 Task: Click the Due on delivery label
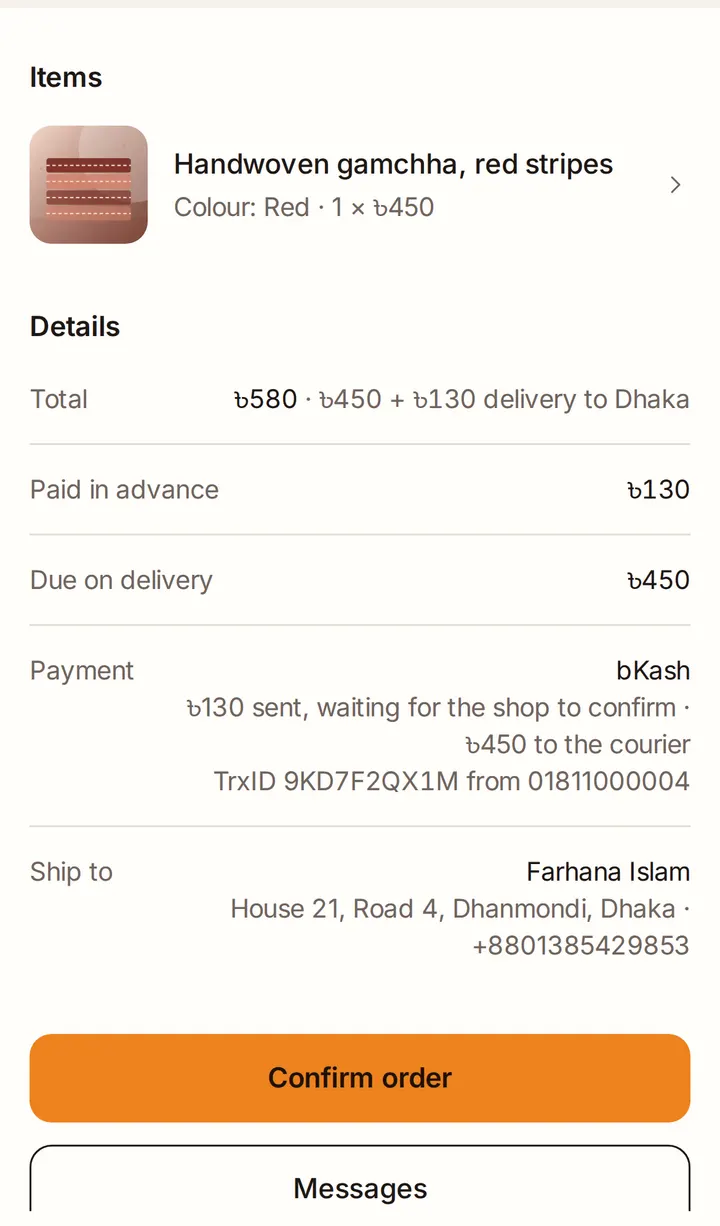[121, 581]
